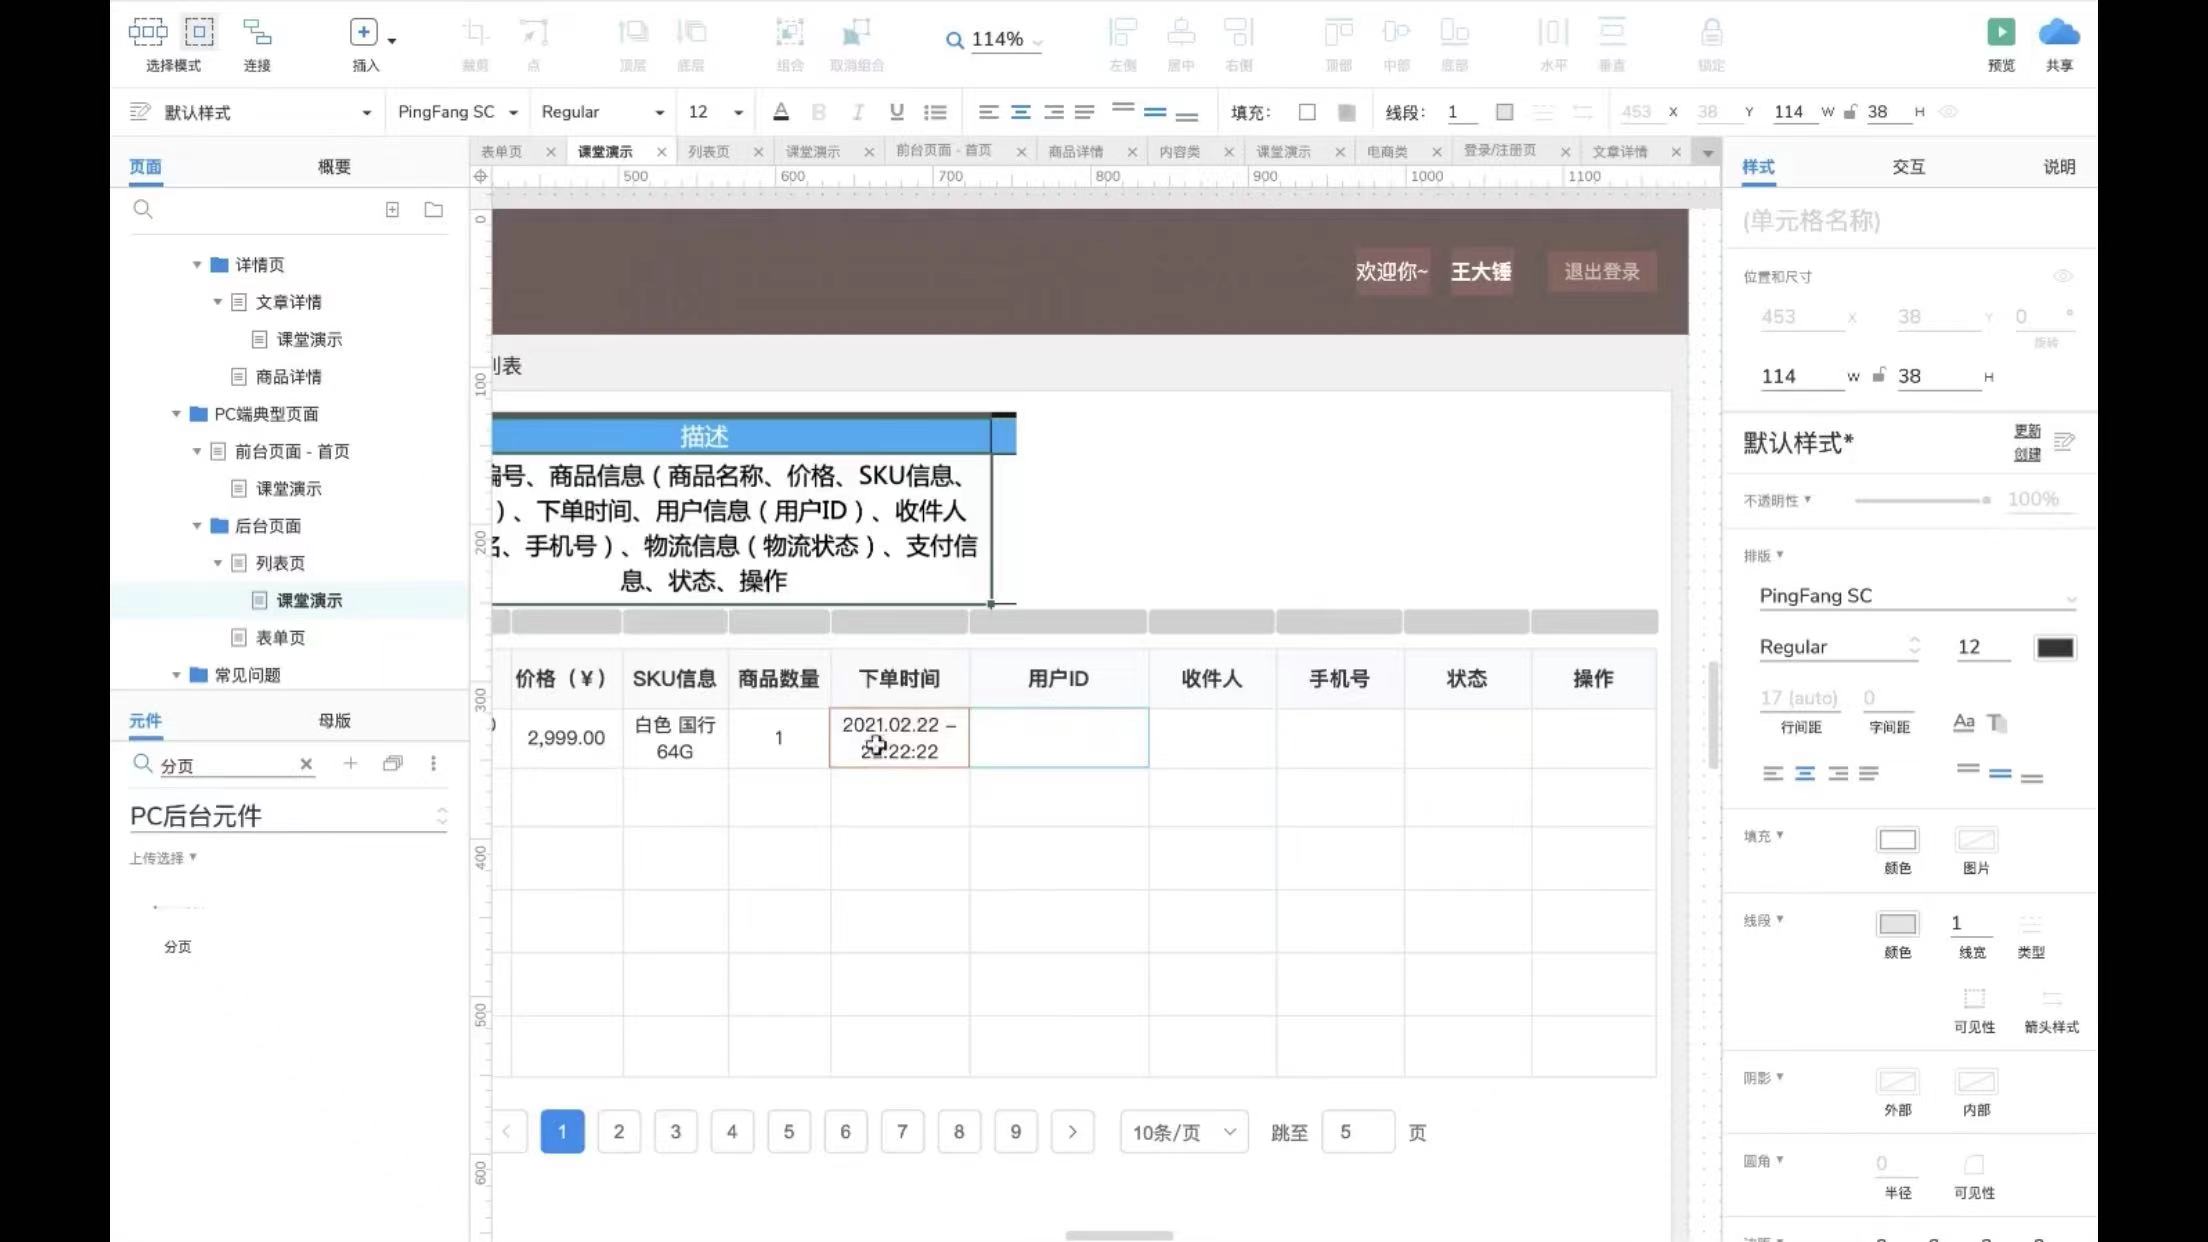Toggle visibility eye in position section
Image resolution: width=2208 pixels, height=1242 pixels.
[x=2062, y=276]
